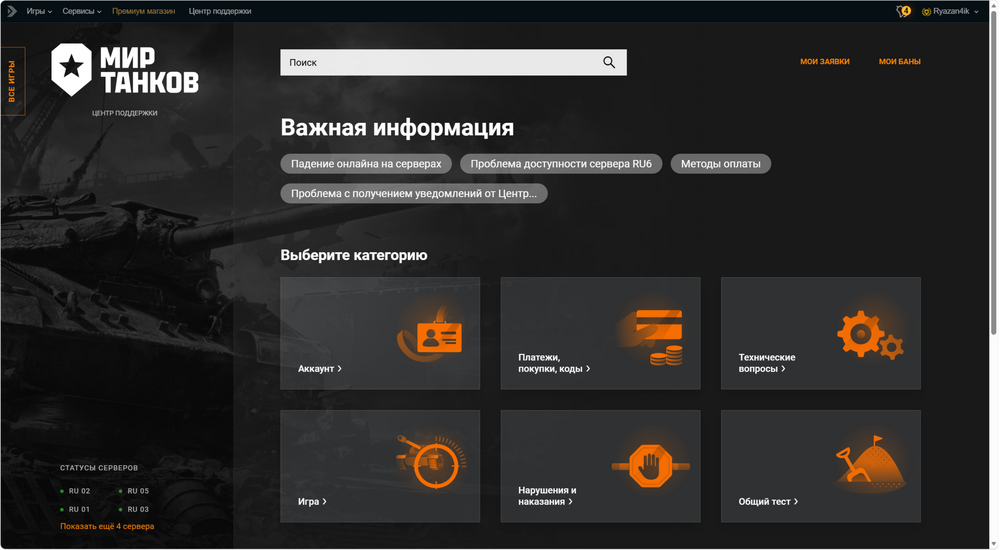Click the ЦЕНТР ПОДДЕРЖКИ caption under logo
Image resolution: width=1000 pixels, height=550 pixels.
[x=124, y=113]
